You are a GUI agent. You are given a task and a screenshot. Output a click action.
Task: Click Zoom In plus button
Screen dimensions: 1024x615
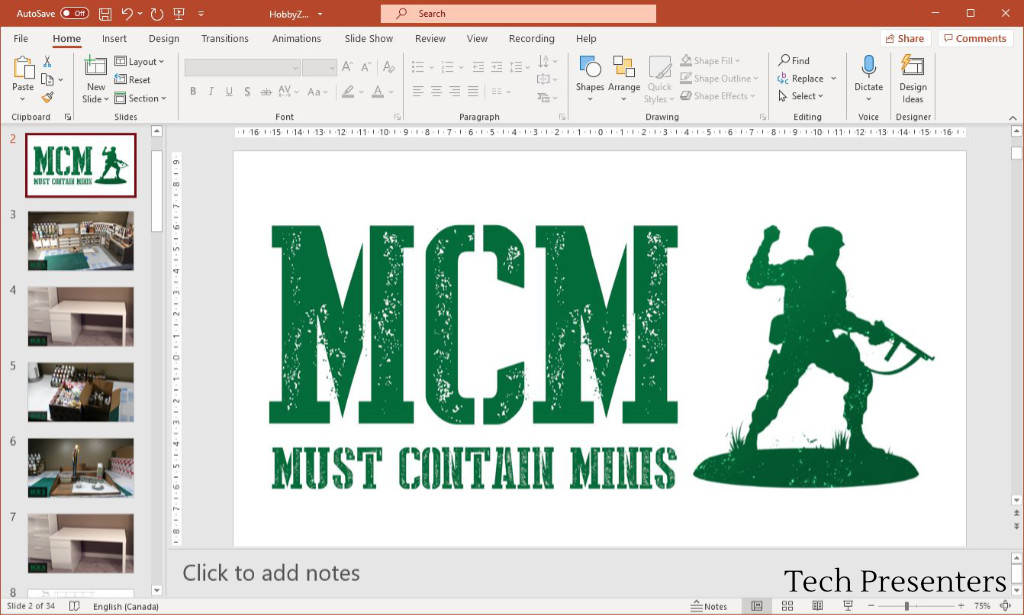[x=961, y=606]
